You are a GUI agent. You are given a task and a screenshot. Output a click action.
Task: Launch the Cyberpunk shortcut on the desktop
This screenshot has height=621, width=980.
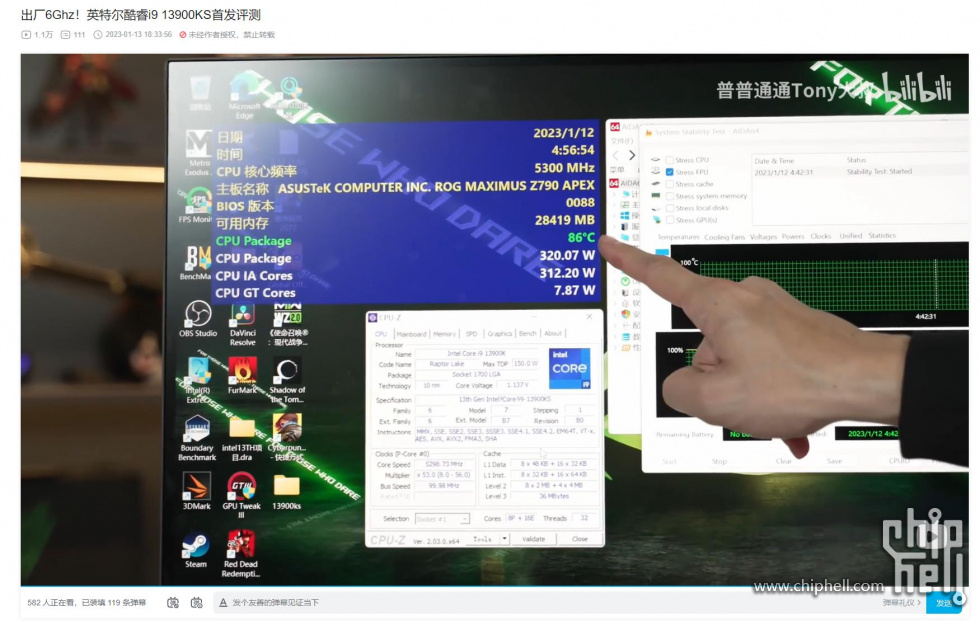[x=287, y=437]
